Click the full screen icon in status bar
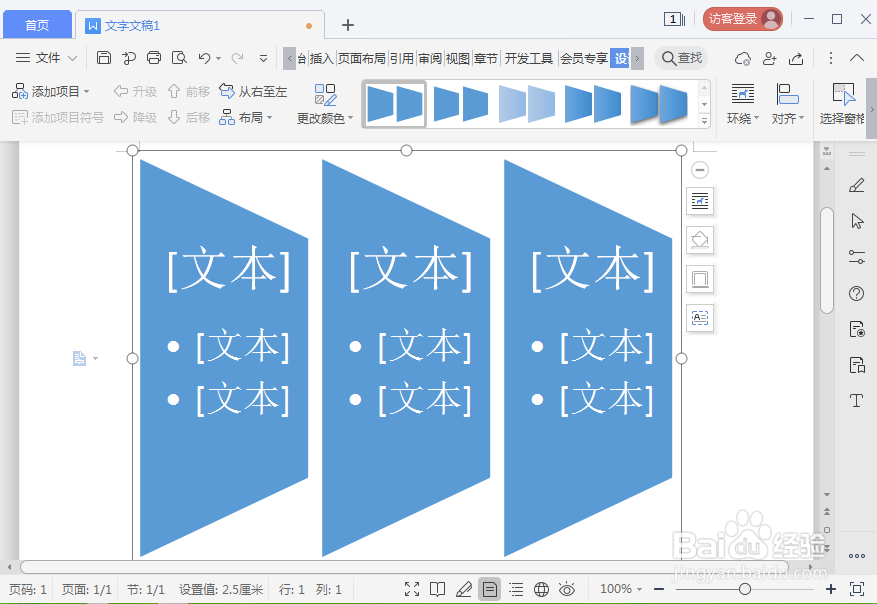The image size is (877, 604). 412,589
